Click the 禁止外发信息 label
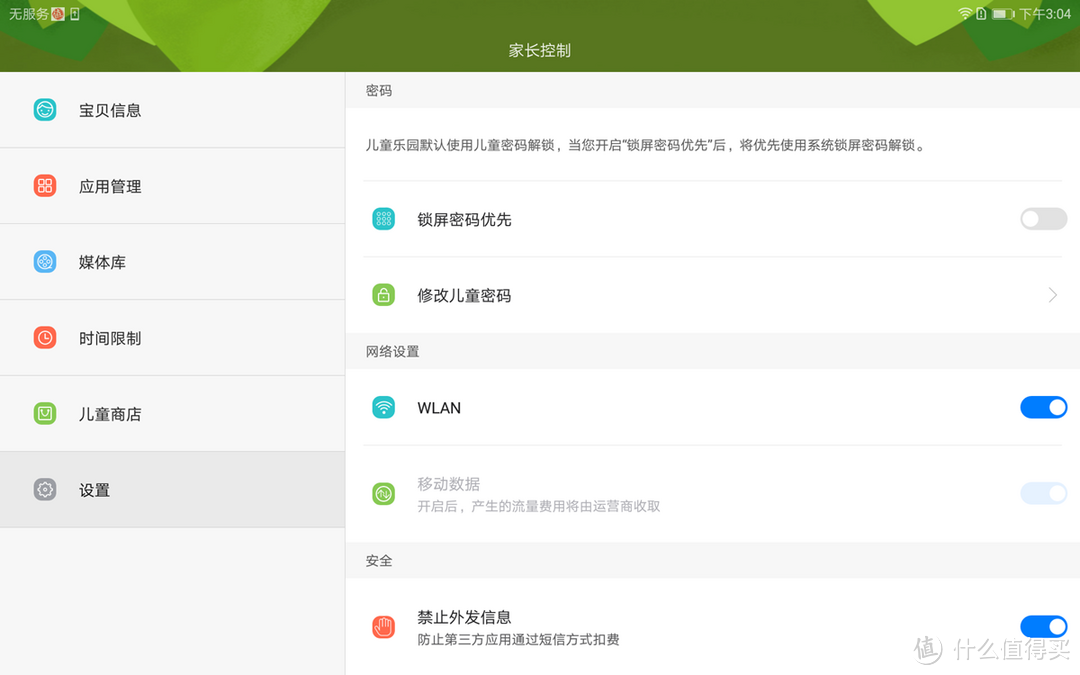Screen dimensions: 1080x675 tap(464, 616)
